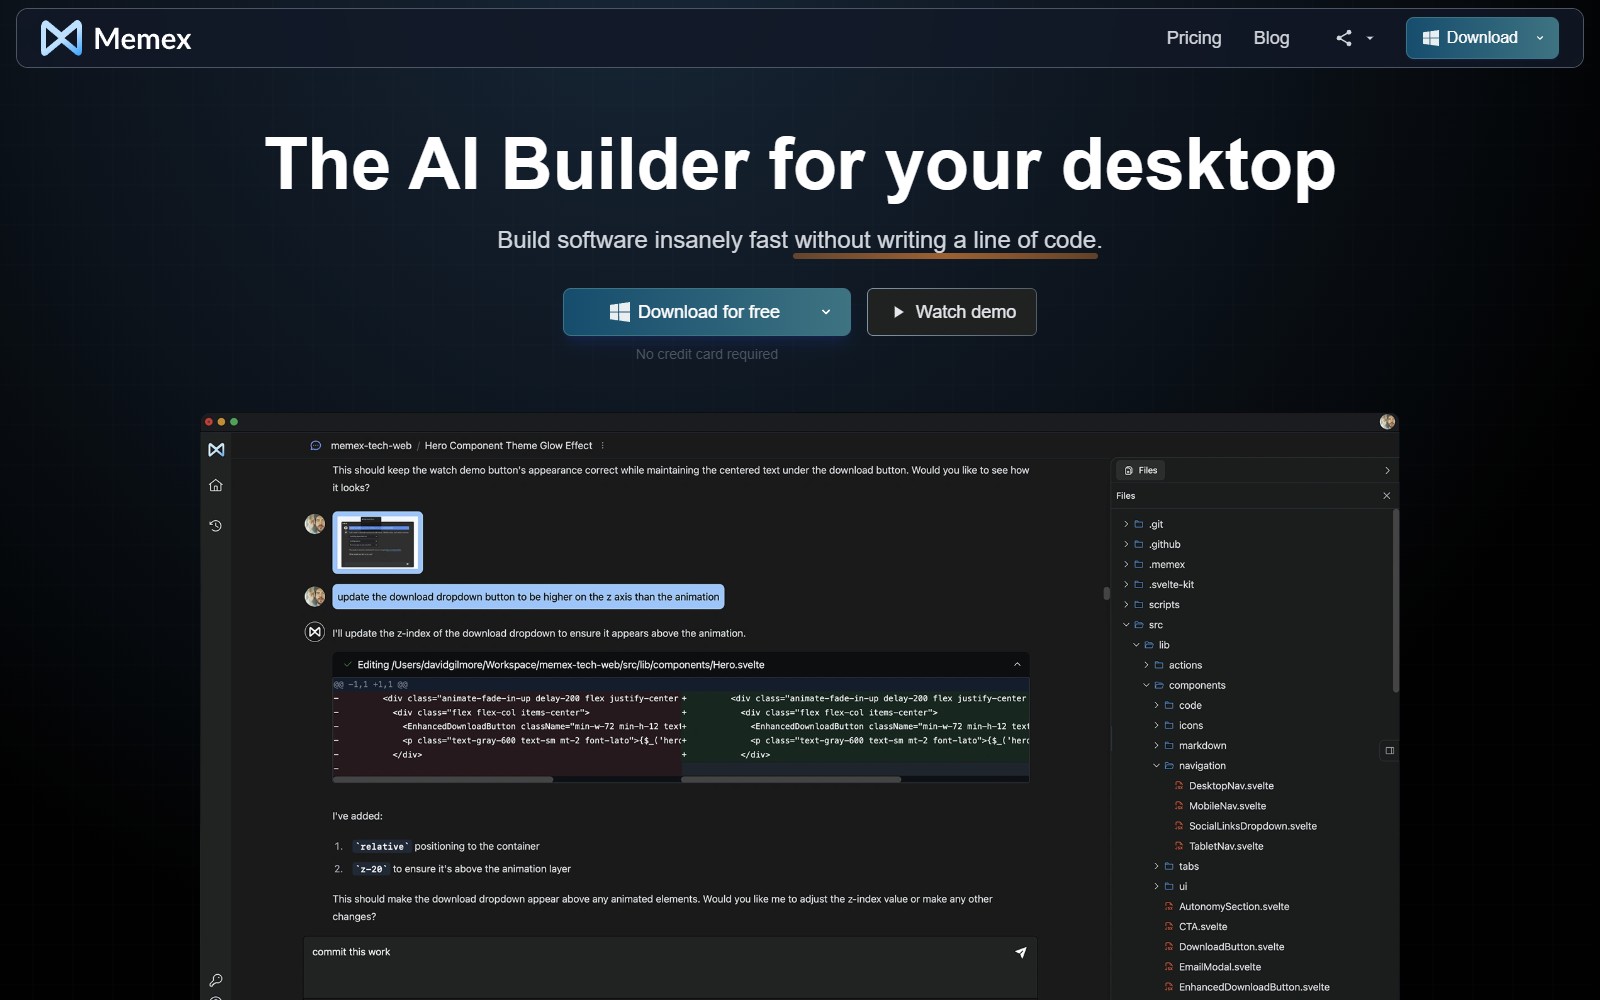Select the Files tab
The image size is (1600, 1000).
[x=1141, y=470]
